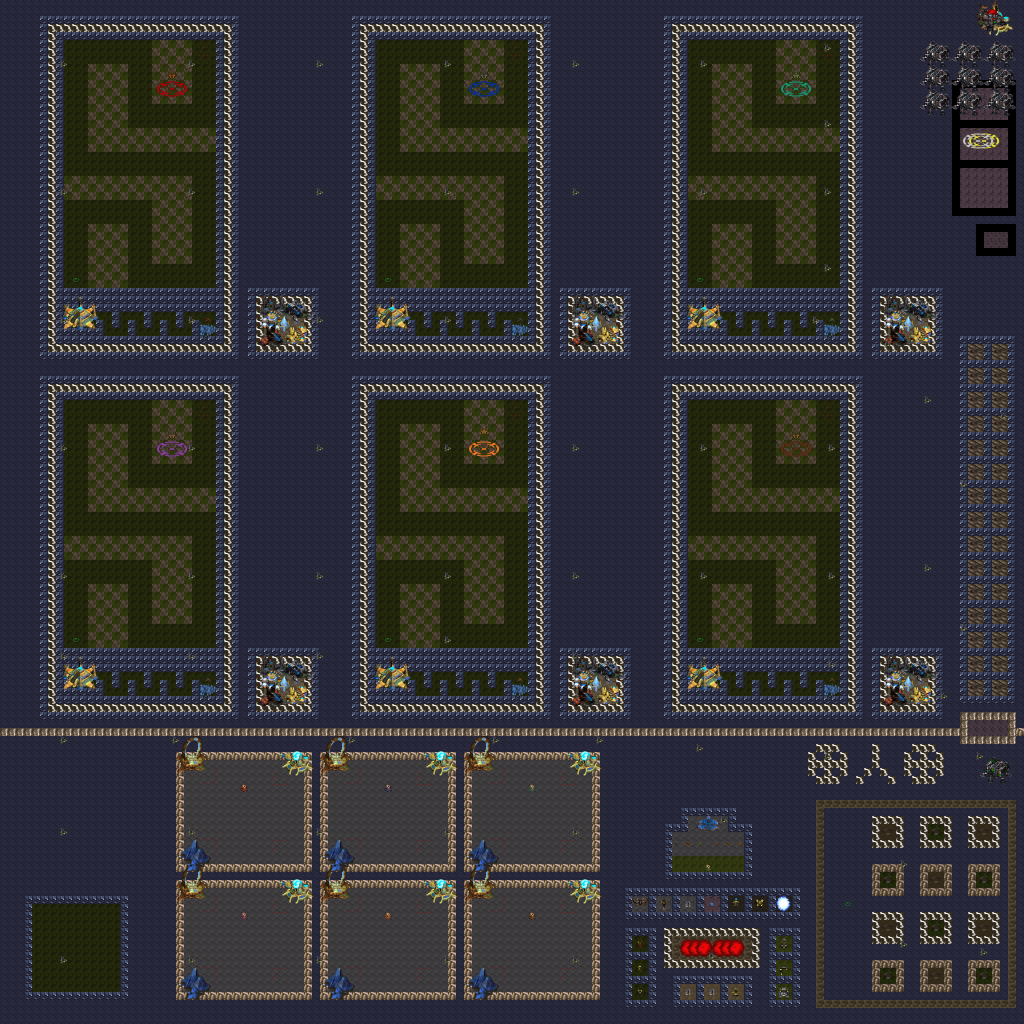
Task: Select the golden Protoss building below the blue-beacon maze
Action: (392, 317)
